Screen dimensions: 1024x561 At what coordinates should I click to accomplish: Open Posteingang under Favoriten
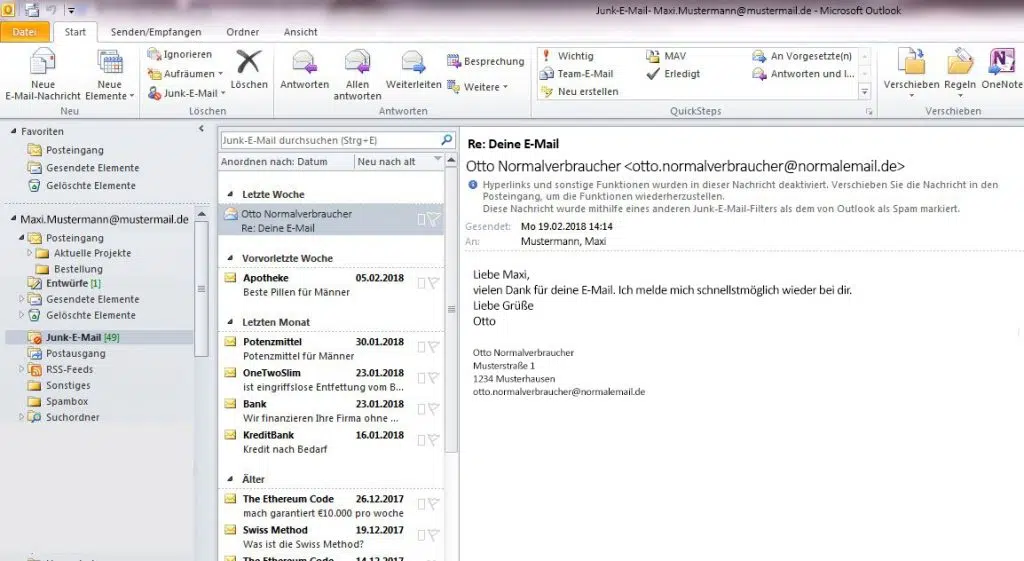pyautogui.click(x=65, y=150)
